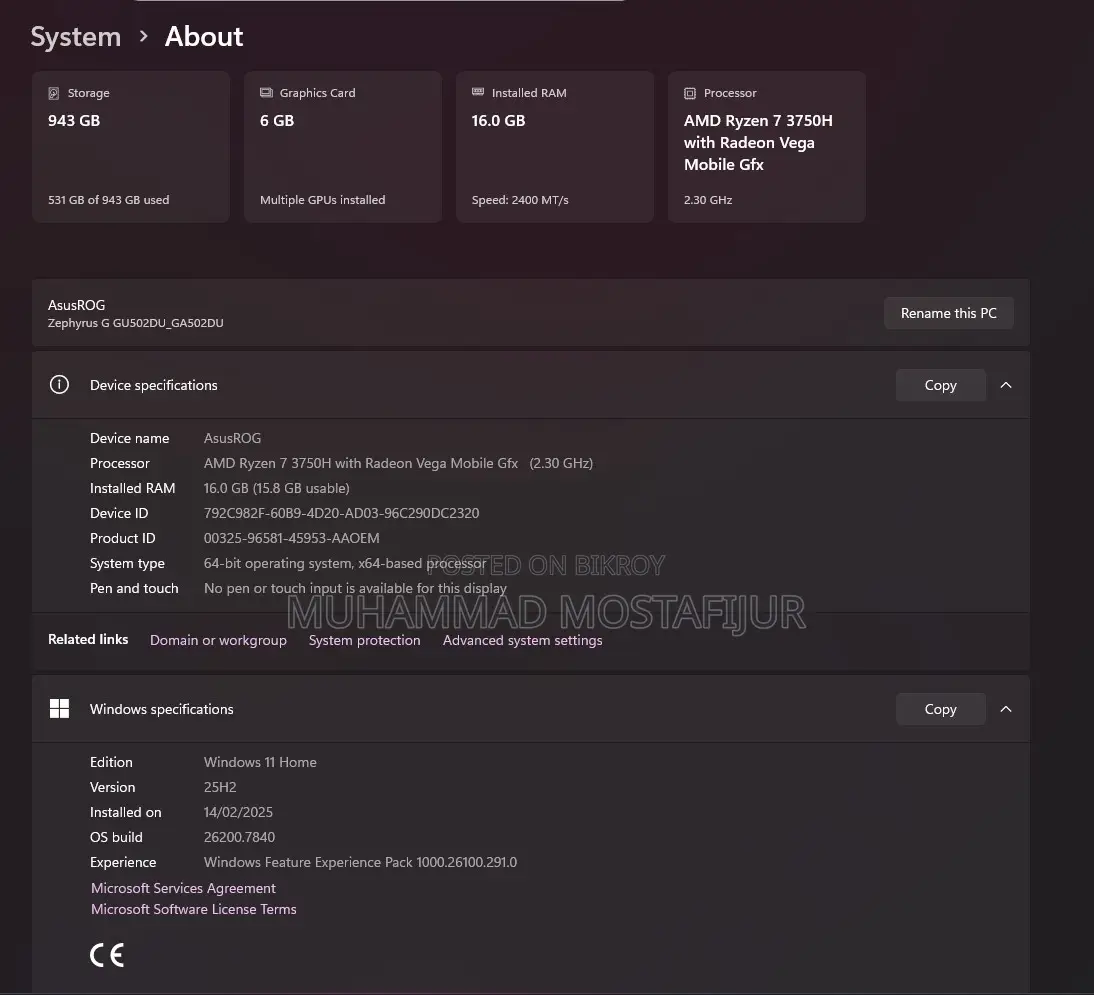Click the 'Windows 11 Home' edition value

tap(260, 762)
